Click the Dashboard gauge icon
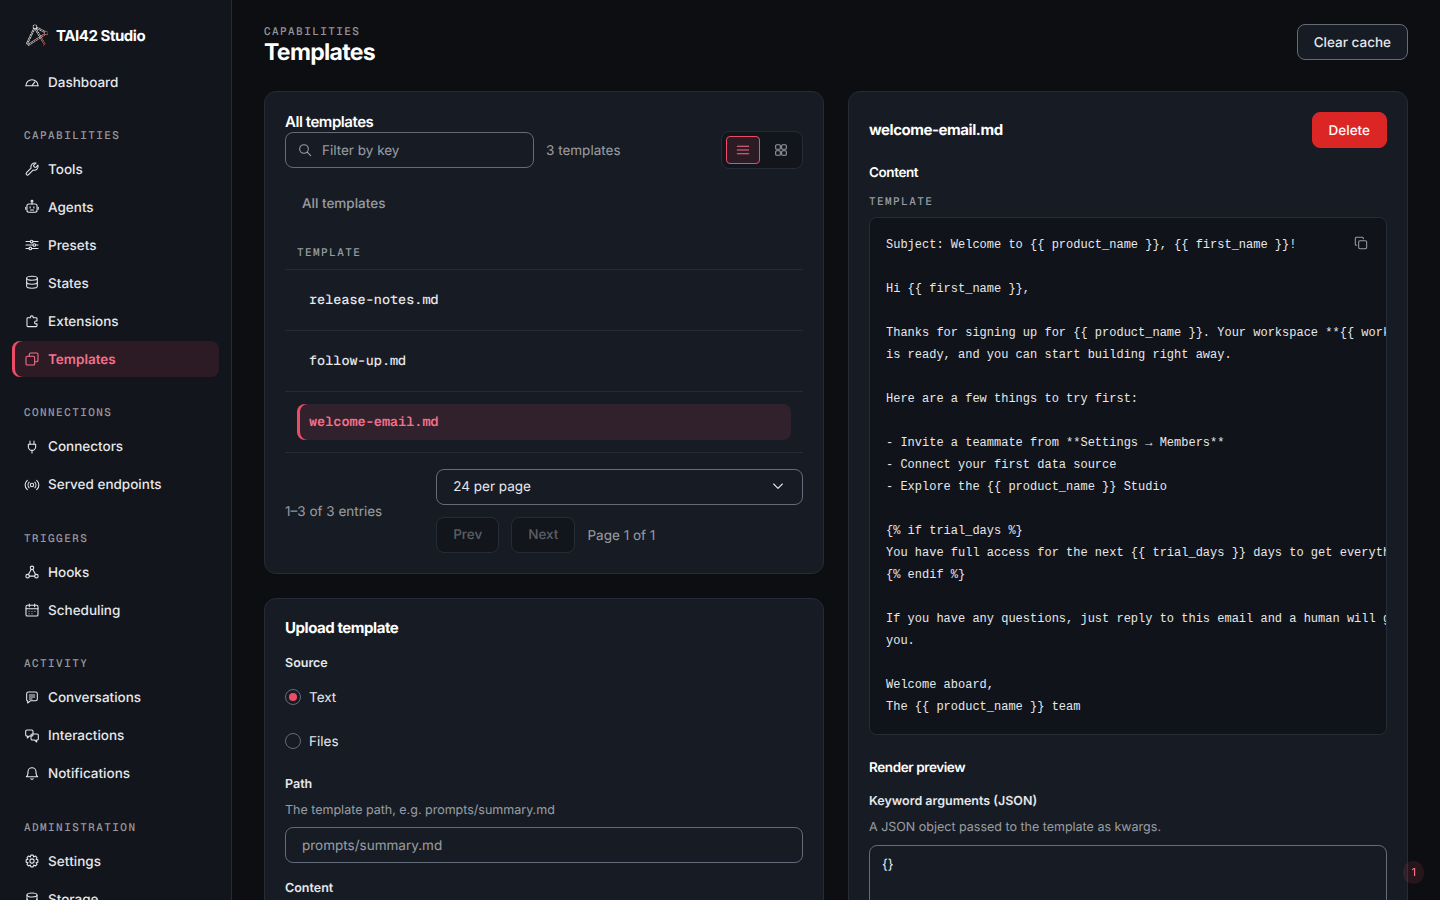Image resolution: width=1440 pixels, height=900 pixels. tap(32, 82)
